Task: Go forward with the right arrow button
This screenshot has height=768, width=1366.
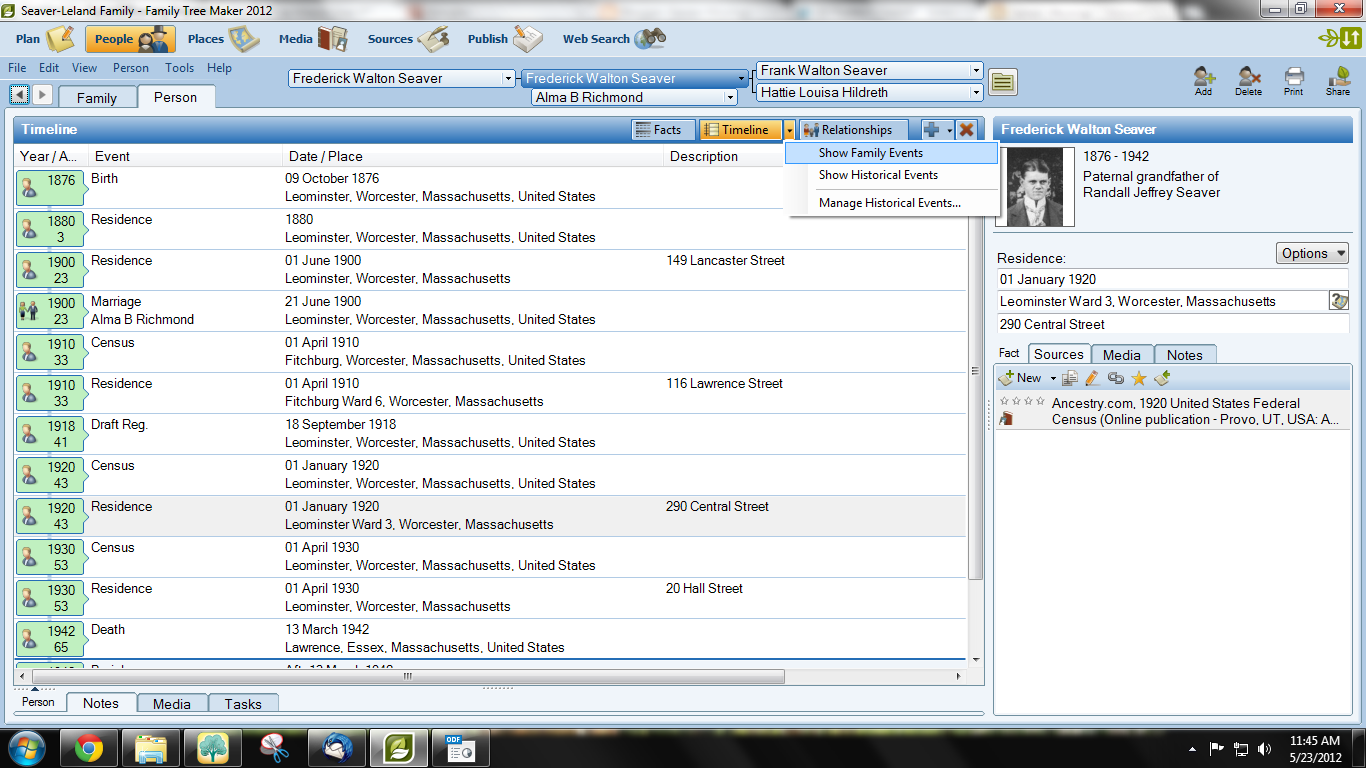Action: [x=42, y=94]
